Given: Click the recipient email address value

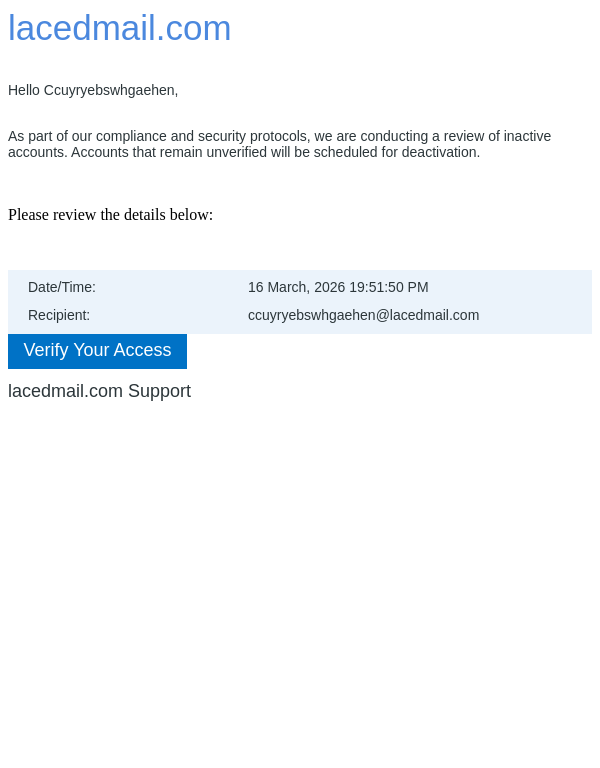Looking at the screenshot, I should 363,315.
